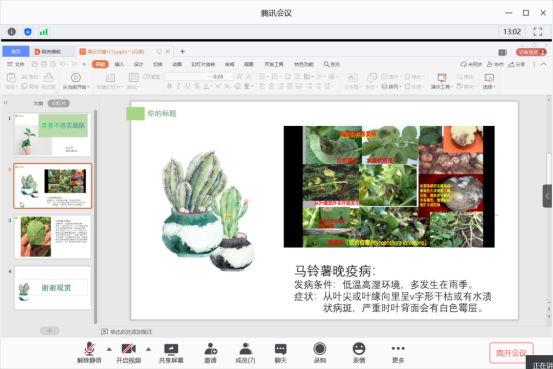Screen dimensions: 553x369
Task: Open the Insert ribbon tab
Action: (120, 64)
